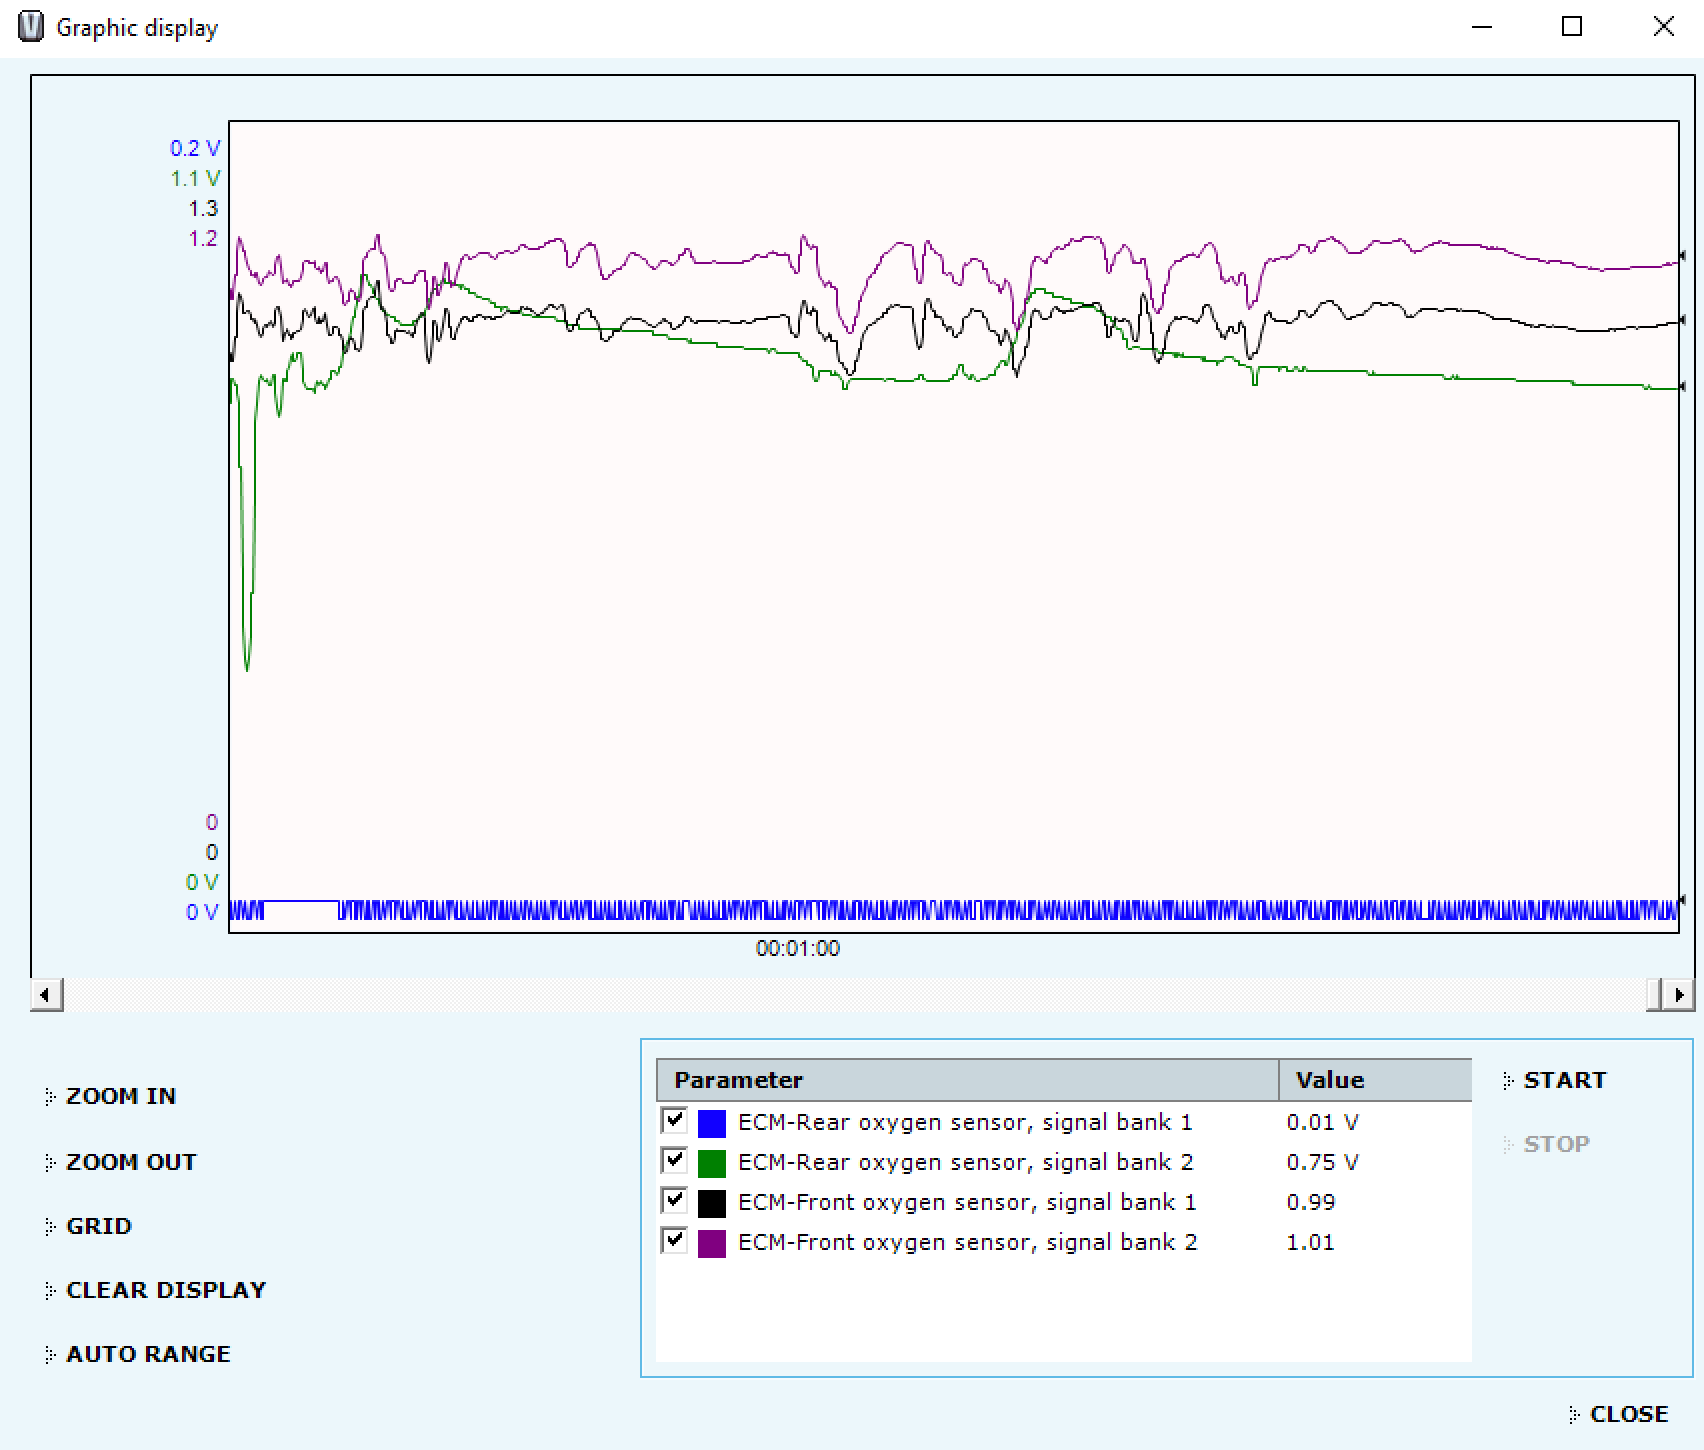The height and width of the screenshot is (1450, 1704).
Task: Click CLOSE at the bottom right
Action: (1628, 1414)
